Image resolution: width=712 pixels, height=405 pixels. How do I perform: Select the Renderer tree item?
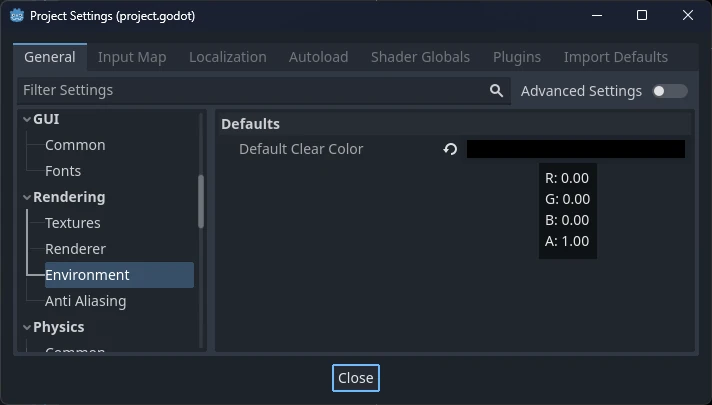pos(75,249)
